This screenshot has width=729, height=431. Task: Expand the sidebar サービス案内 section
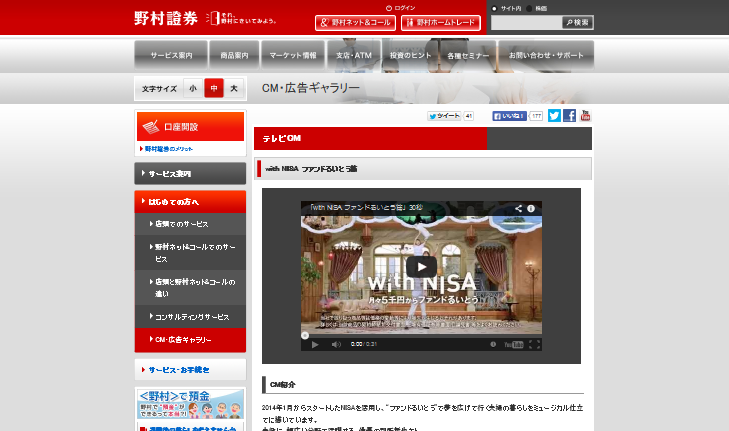click(190, 173)
